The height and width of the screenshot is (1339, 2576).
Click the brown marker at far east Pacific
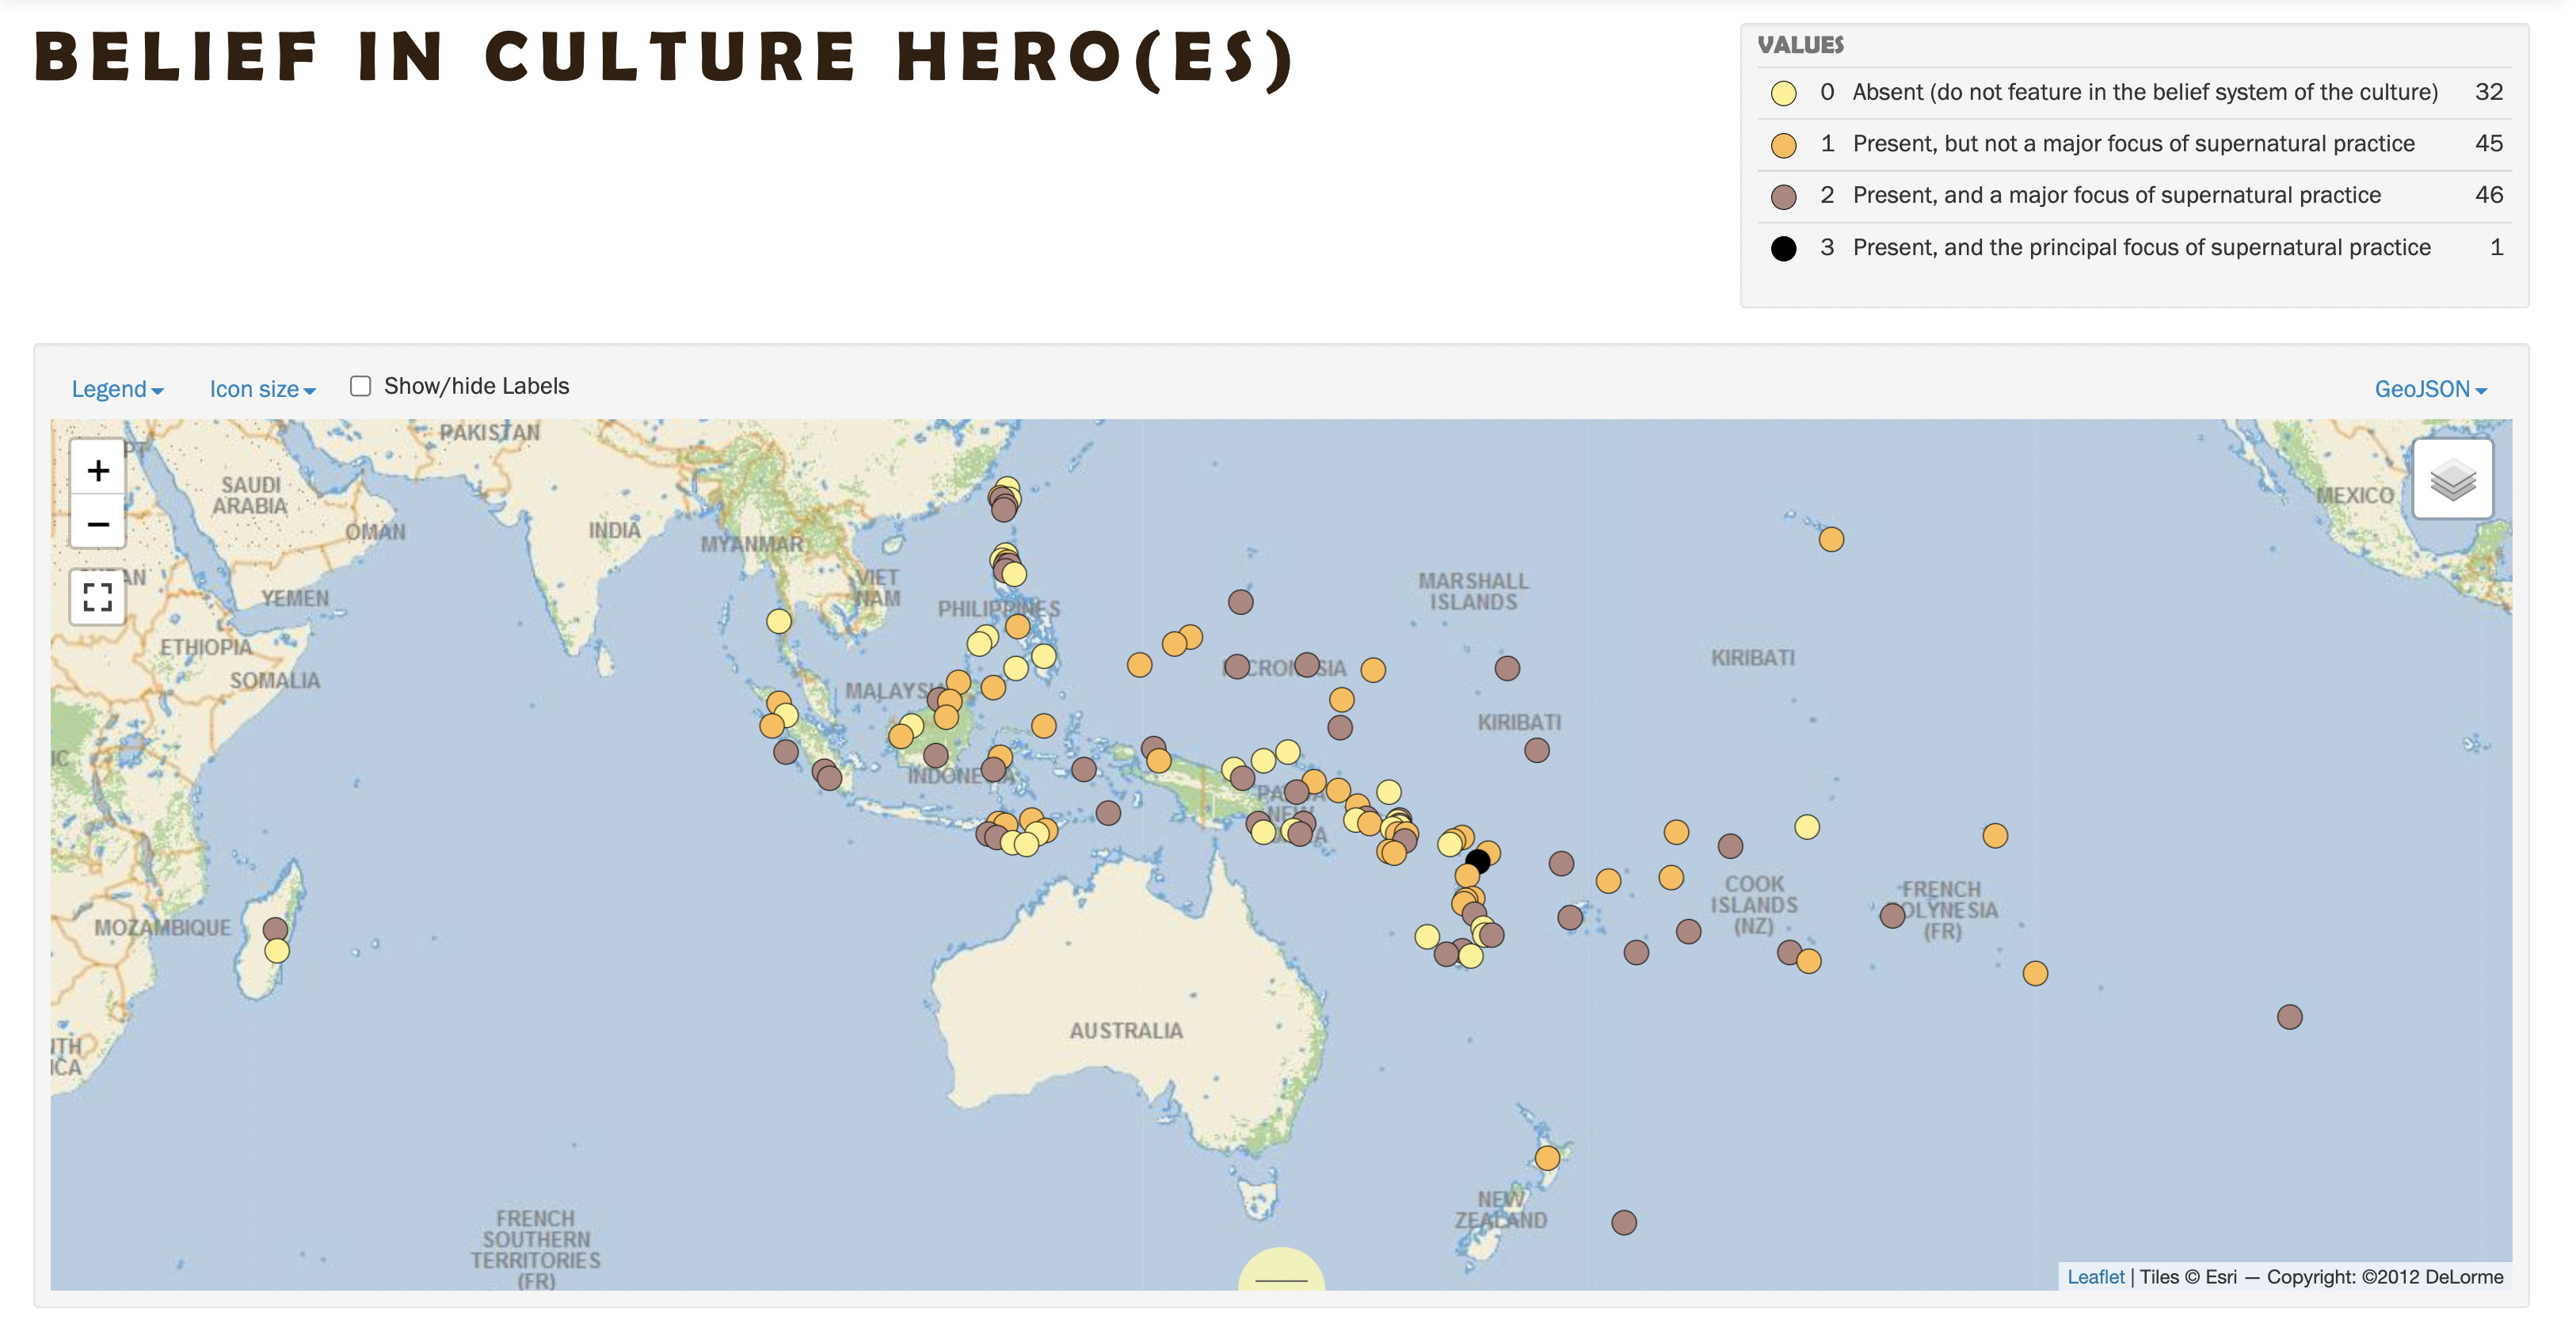tap(2289, 1017)
